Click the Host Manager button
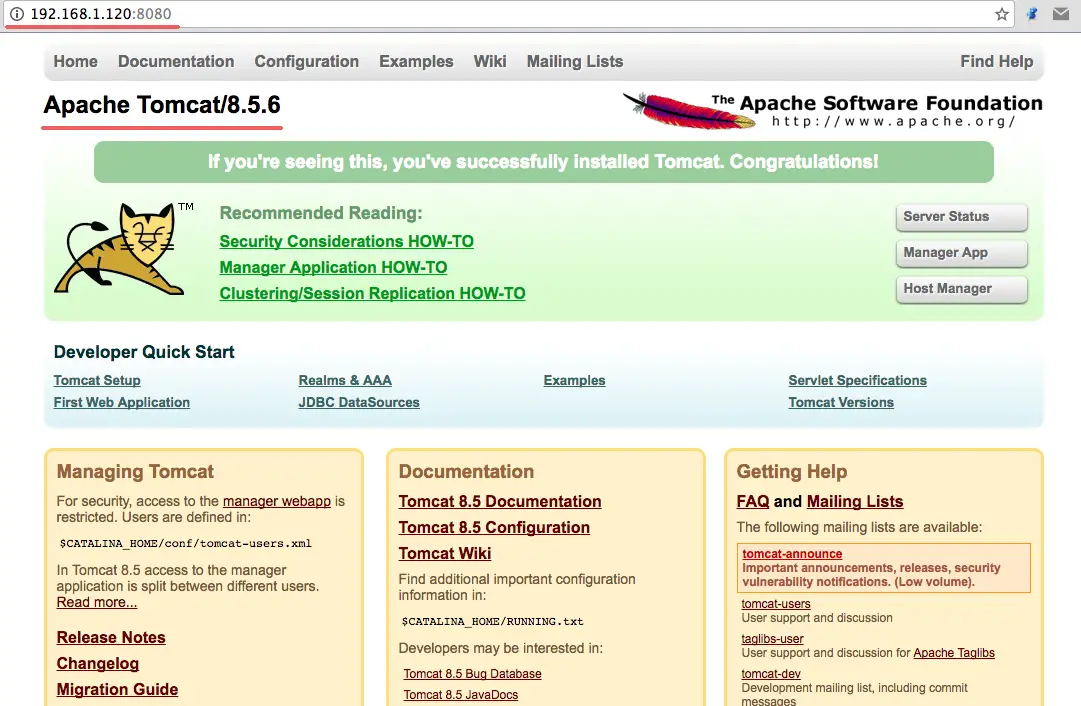Viewport: 1081px width, 706px height. pos(962,289)
